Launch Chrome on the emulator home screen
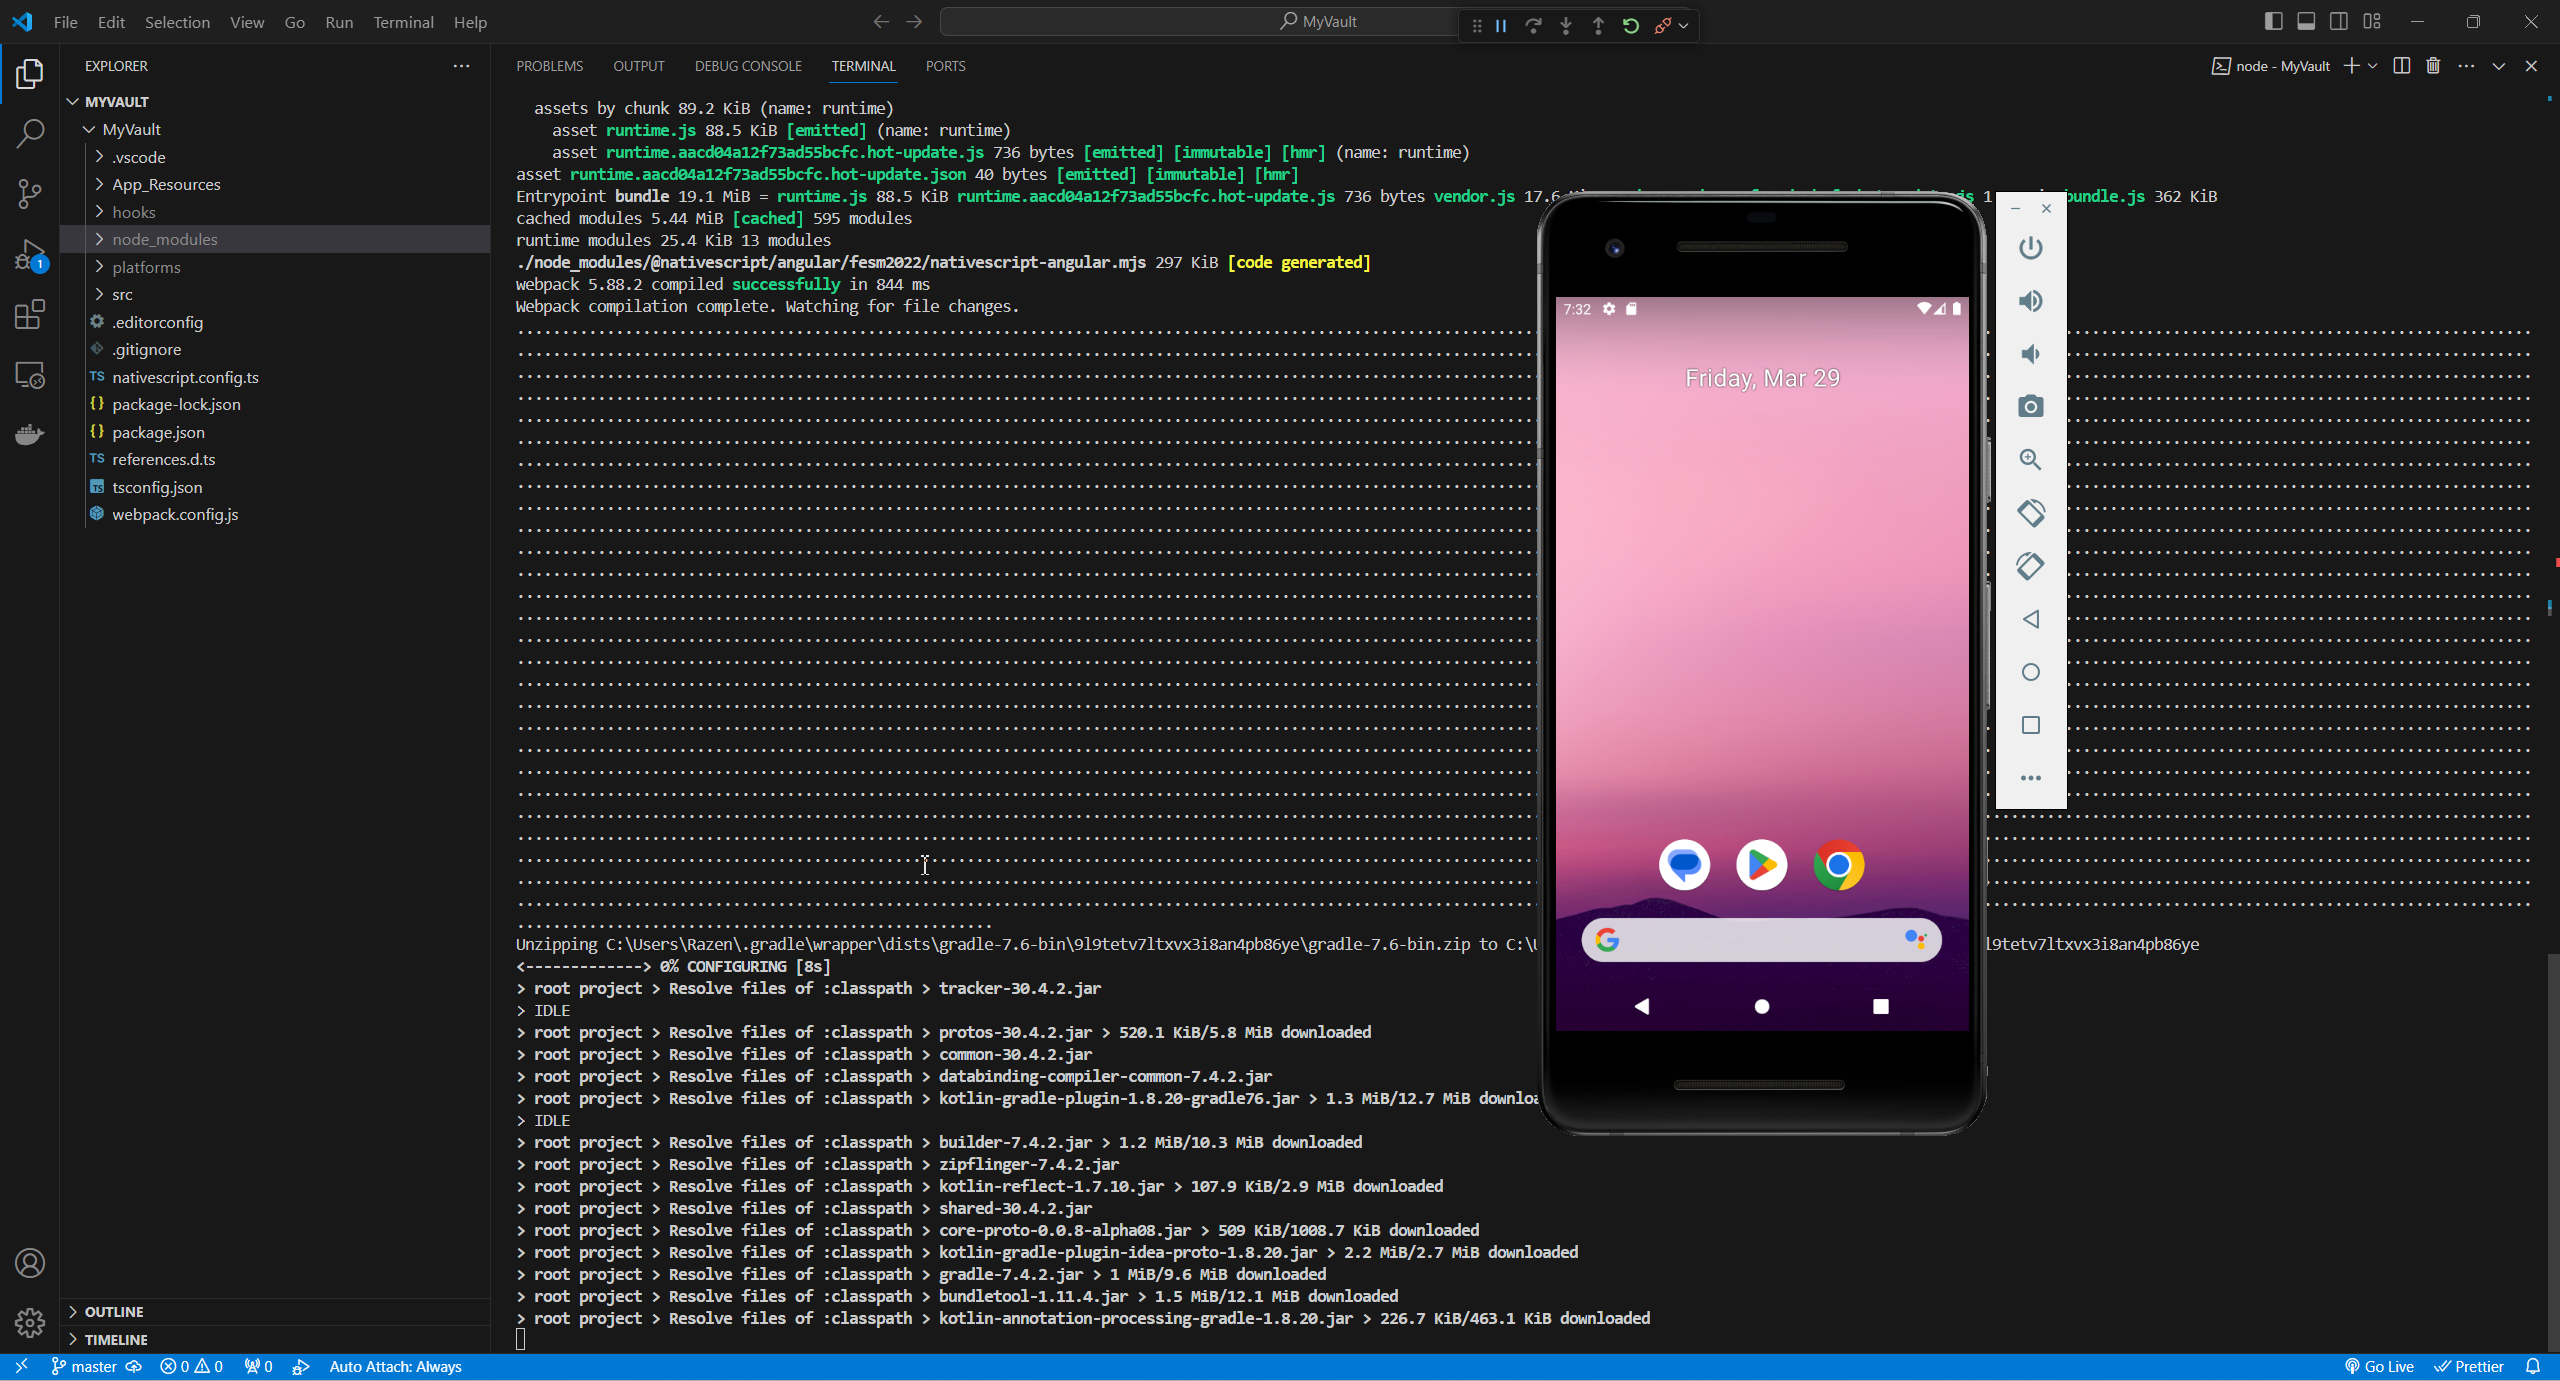2560x1381 pixels. (1838, 865)
